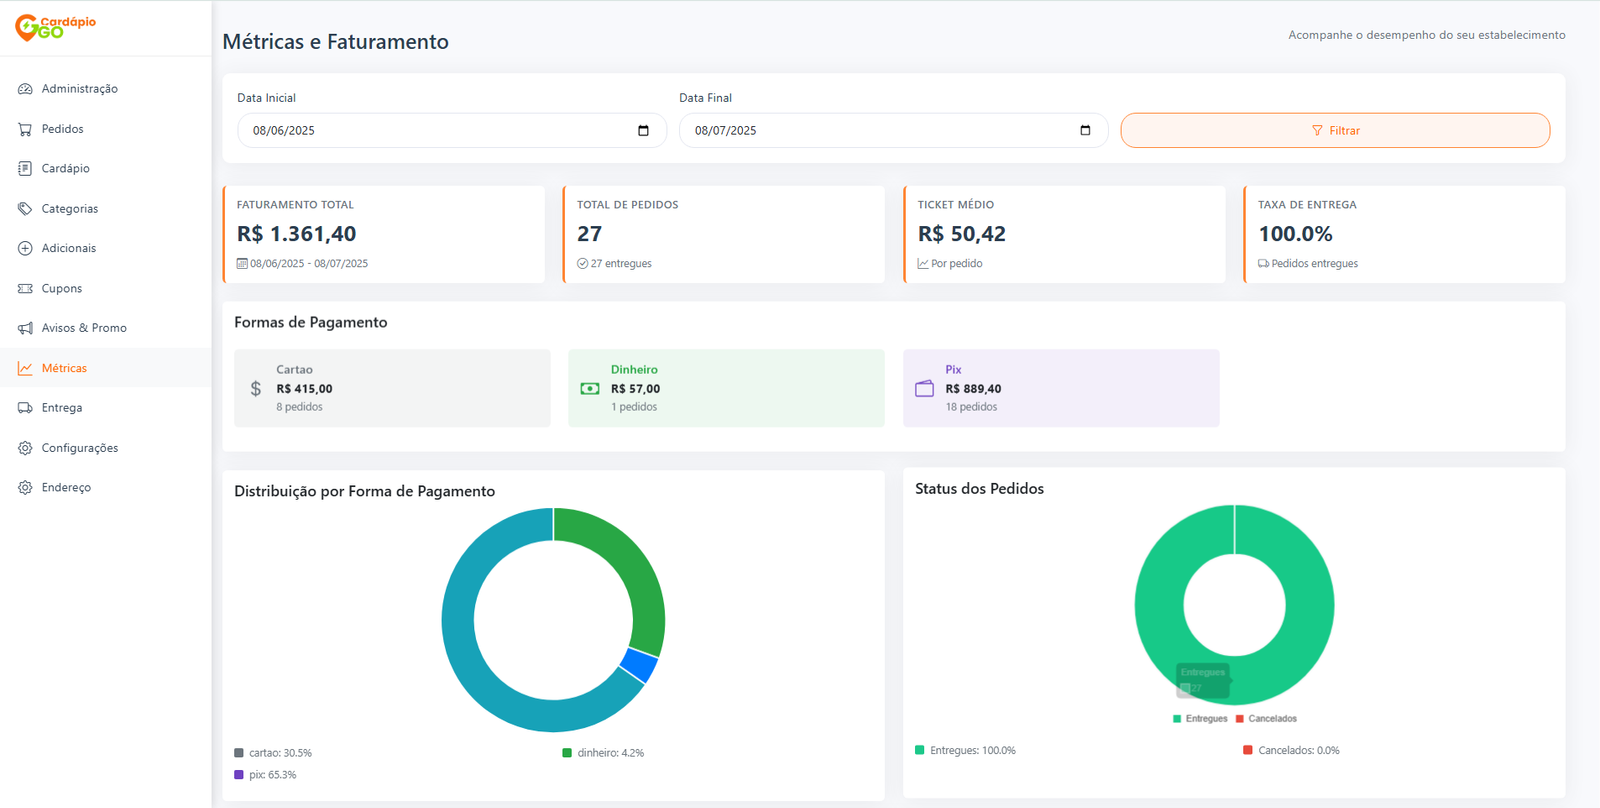
Task: Click the pix purple legend swatch
Action: pyautogui.click(x=239, y=775)
